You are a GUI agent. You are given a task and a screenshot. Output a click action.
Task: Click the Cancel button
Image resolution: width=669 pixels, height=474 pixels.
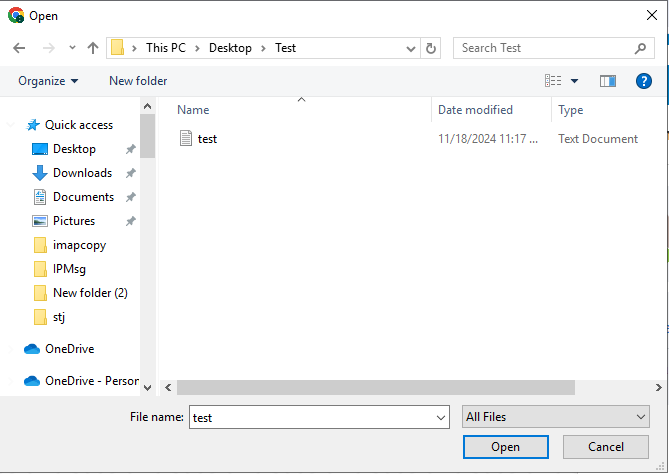coord(606,447)
